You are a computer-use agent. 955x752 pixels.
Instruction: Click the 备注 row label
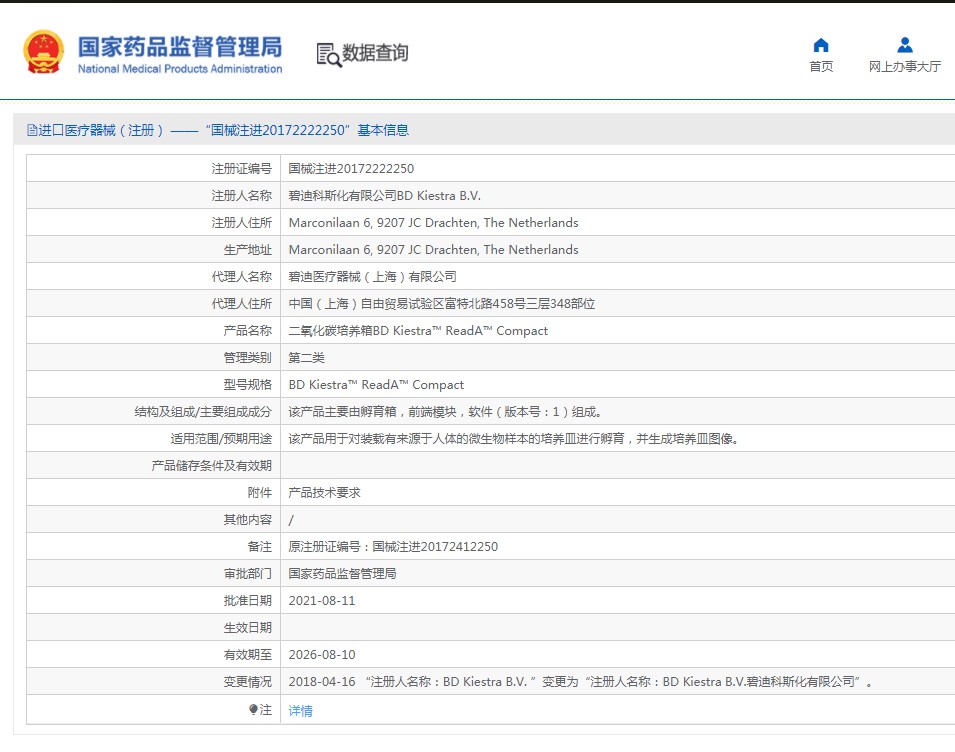(259, 547)
